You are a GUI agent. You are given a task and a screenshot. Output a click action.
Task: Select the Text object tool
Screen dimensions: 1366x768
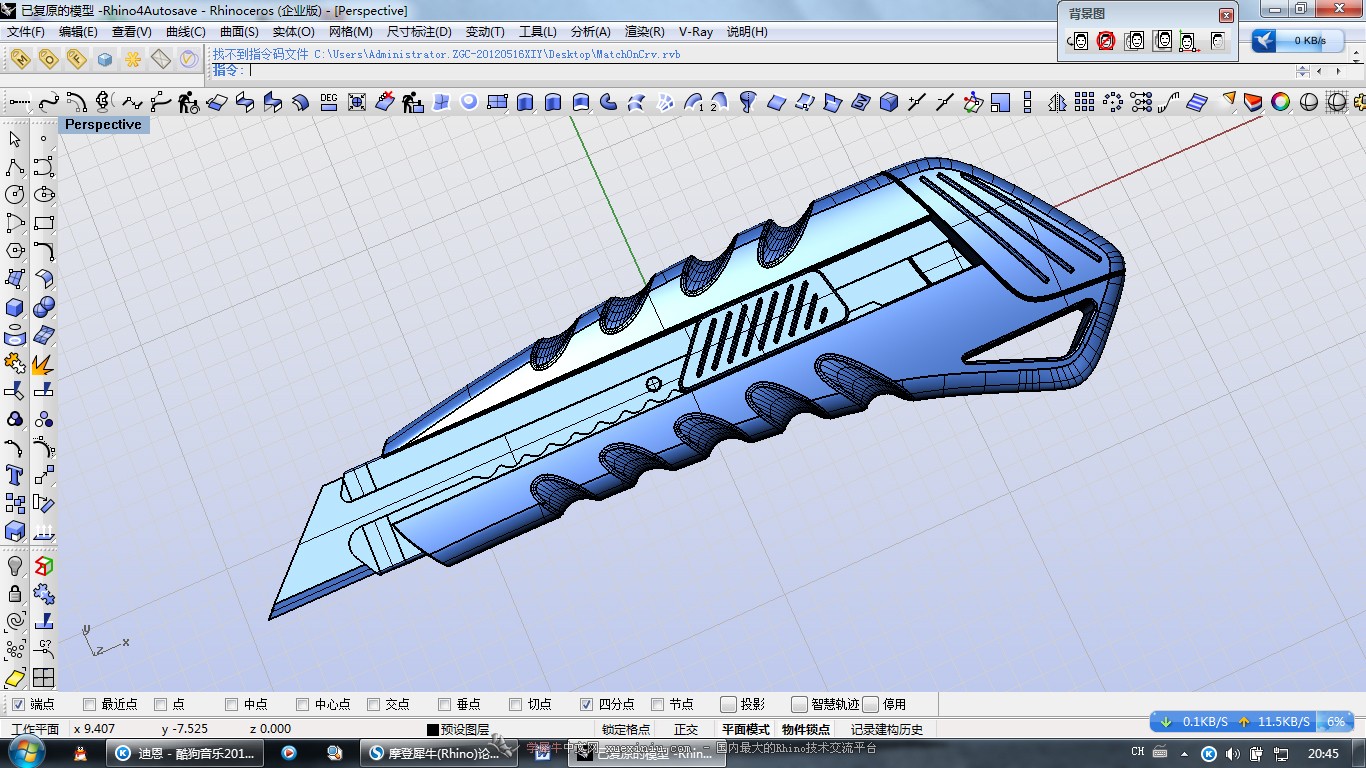(15, 475)
